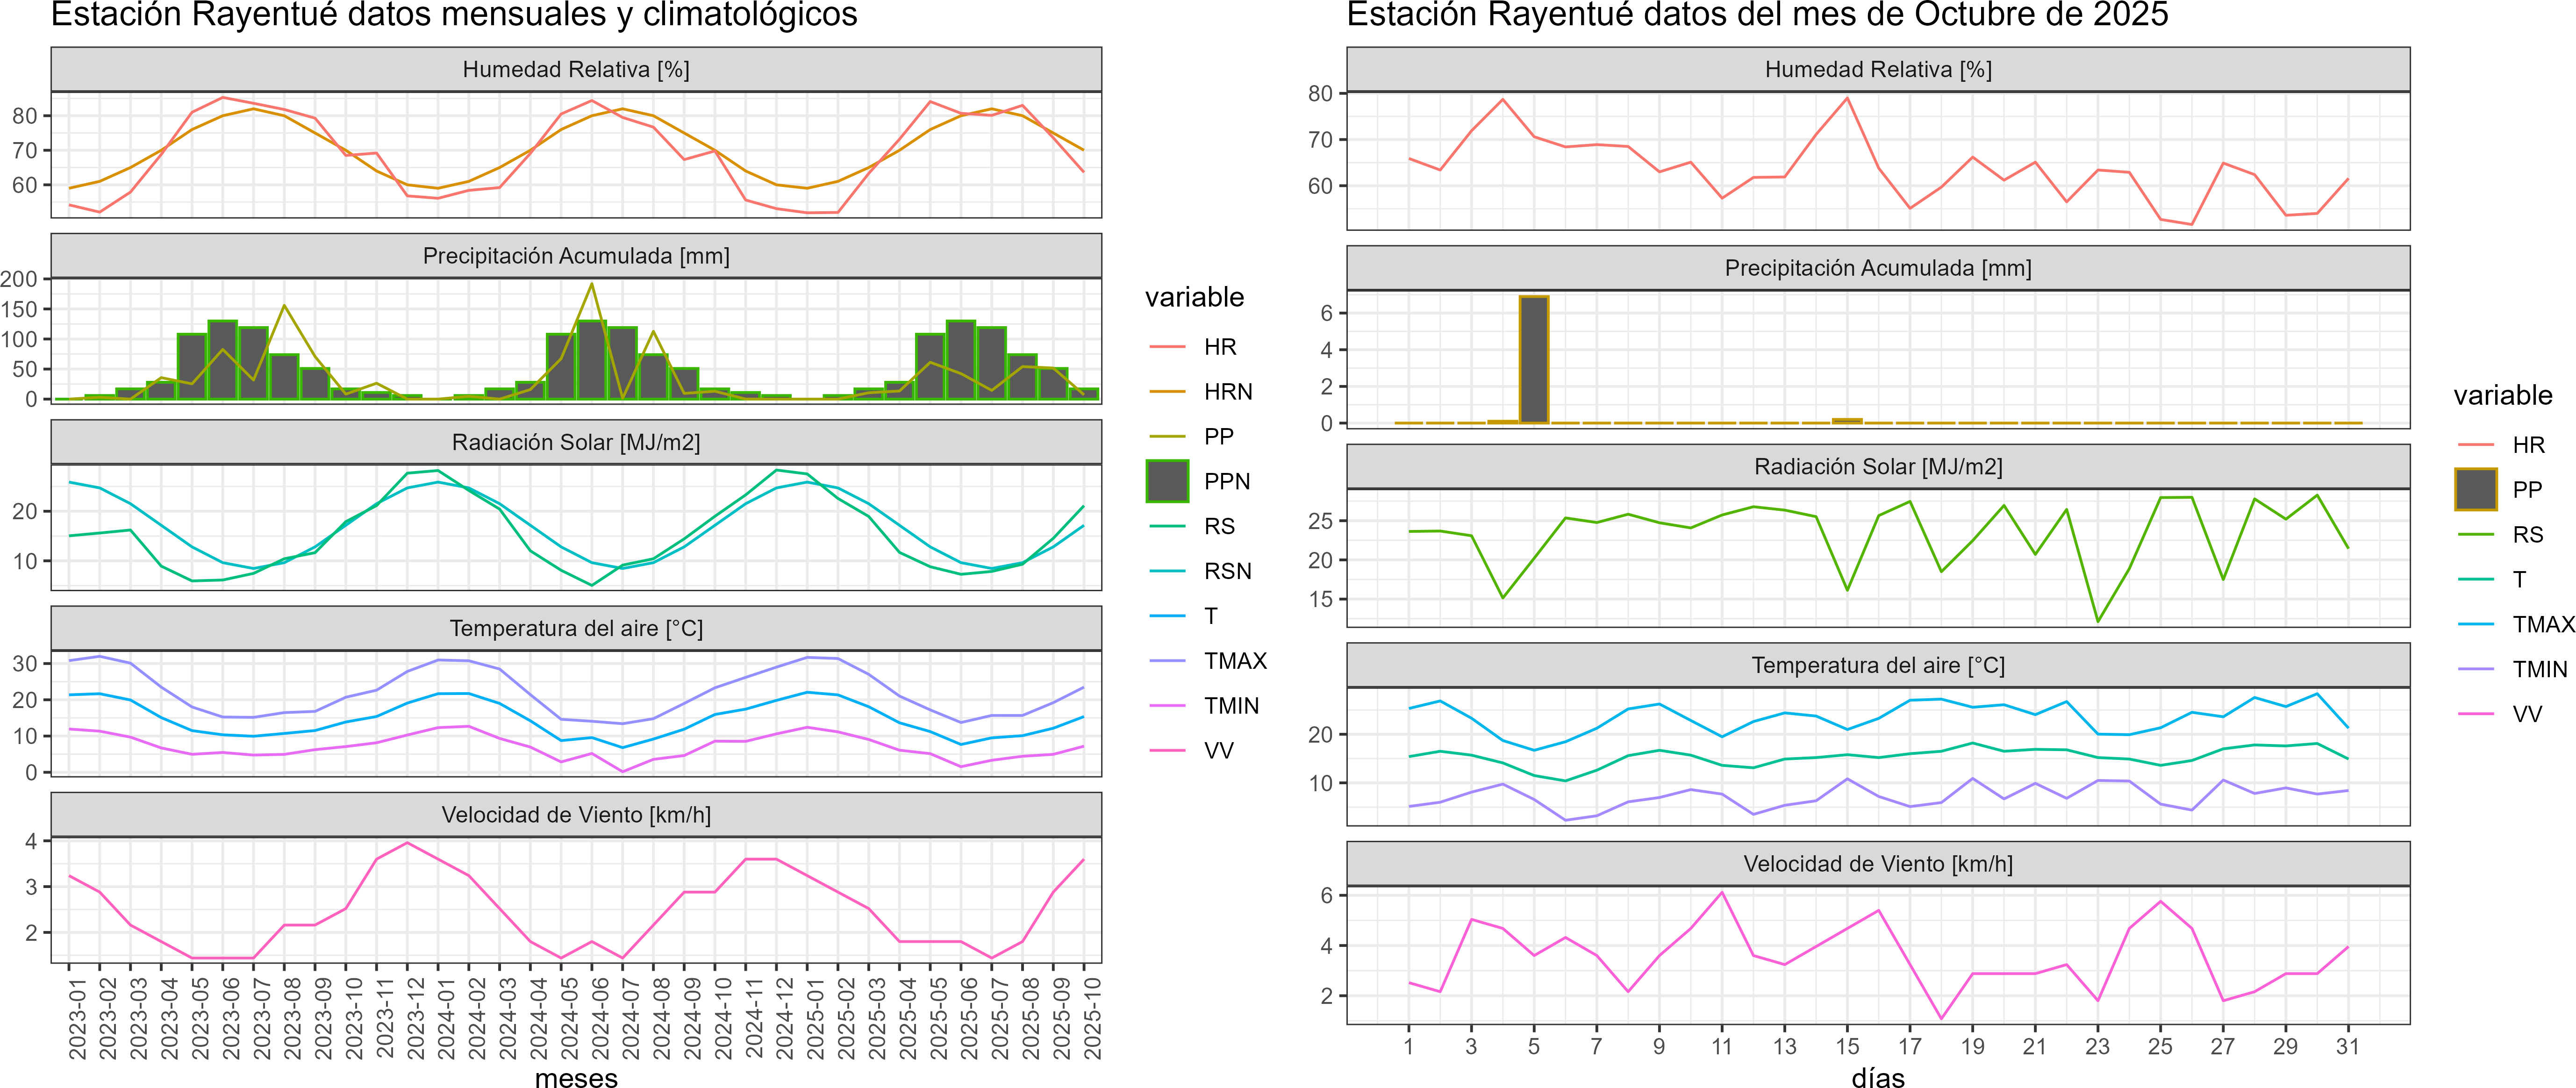Click the VV pink legend key, right legend

(x=2475, y=714)
